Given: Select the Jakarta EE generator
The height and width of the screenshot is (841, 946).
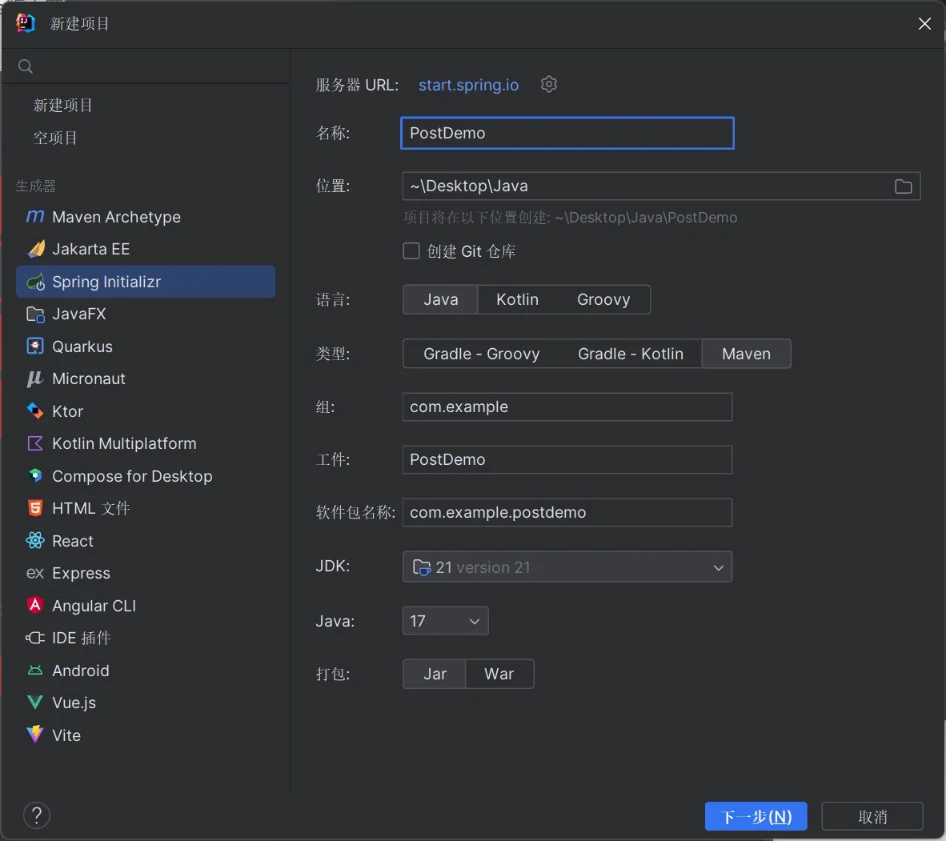Looking at the screenshot, I should coord(91,249).
